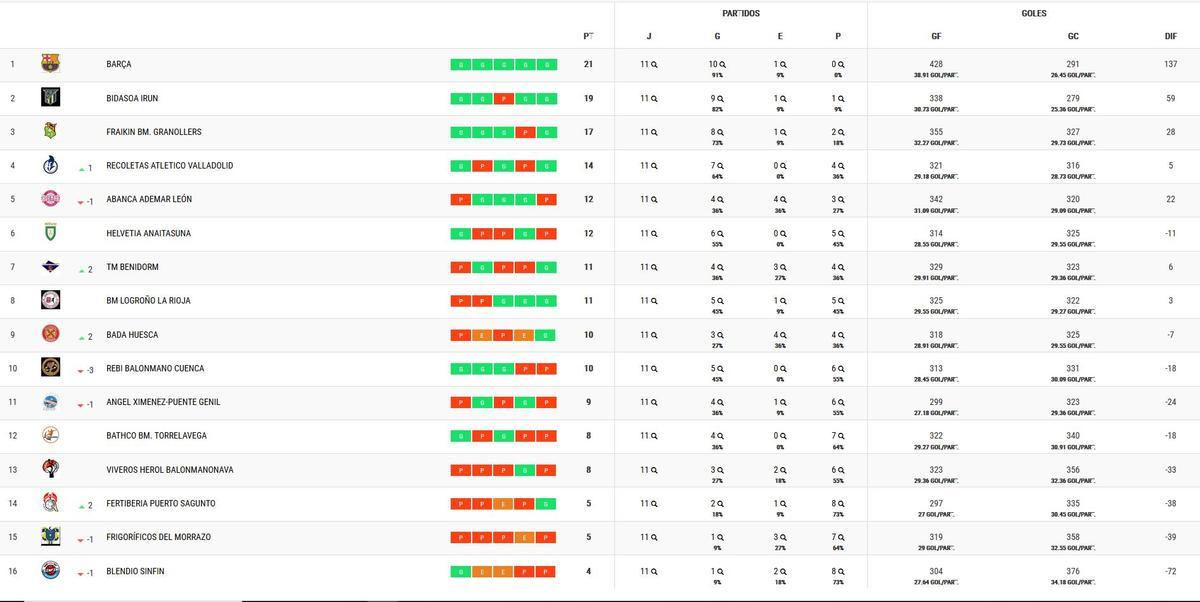Click the green G swatch for Blendio Sinfin

[x=460, y=571]
